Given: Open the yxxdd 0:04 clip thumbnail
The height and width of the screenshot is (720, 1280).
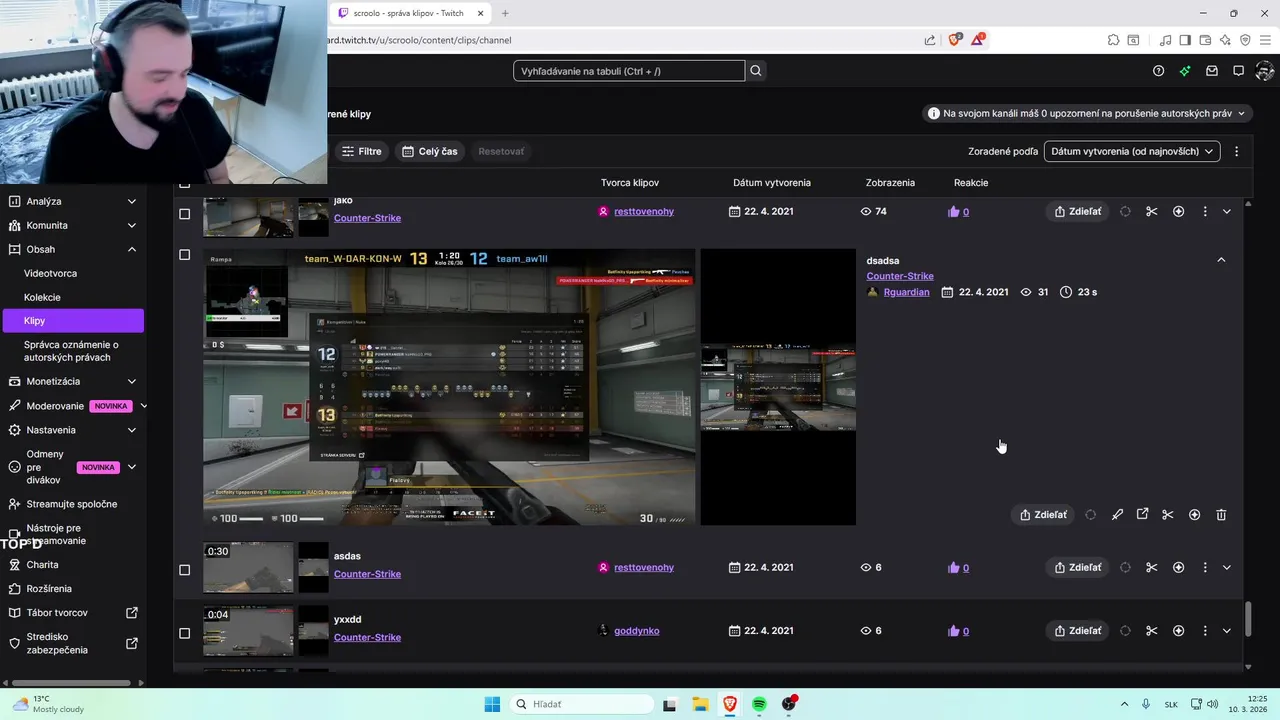Looking at the screenshot, I should 248,630.
